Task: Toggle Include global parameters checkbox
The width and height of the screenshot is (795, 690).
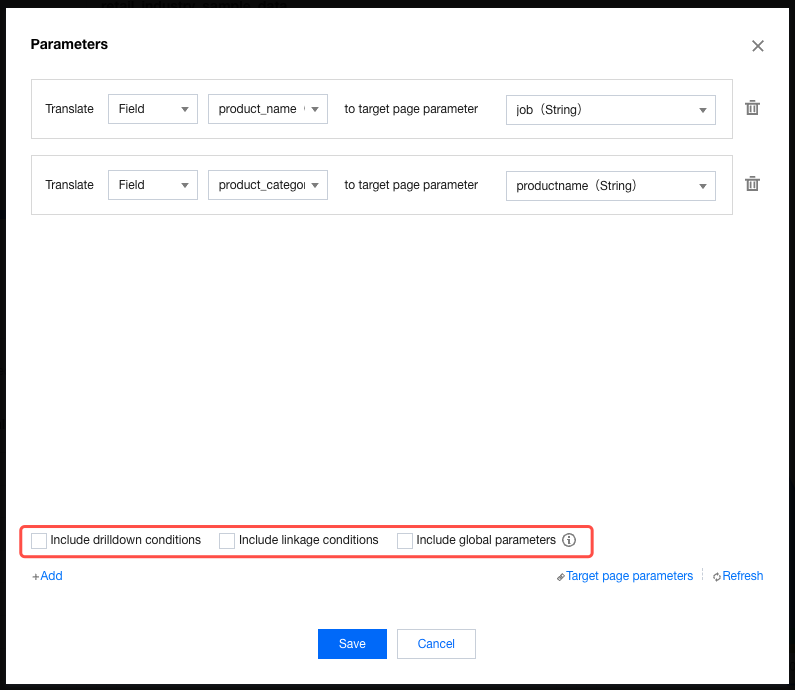Action: (405, 541)
